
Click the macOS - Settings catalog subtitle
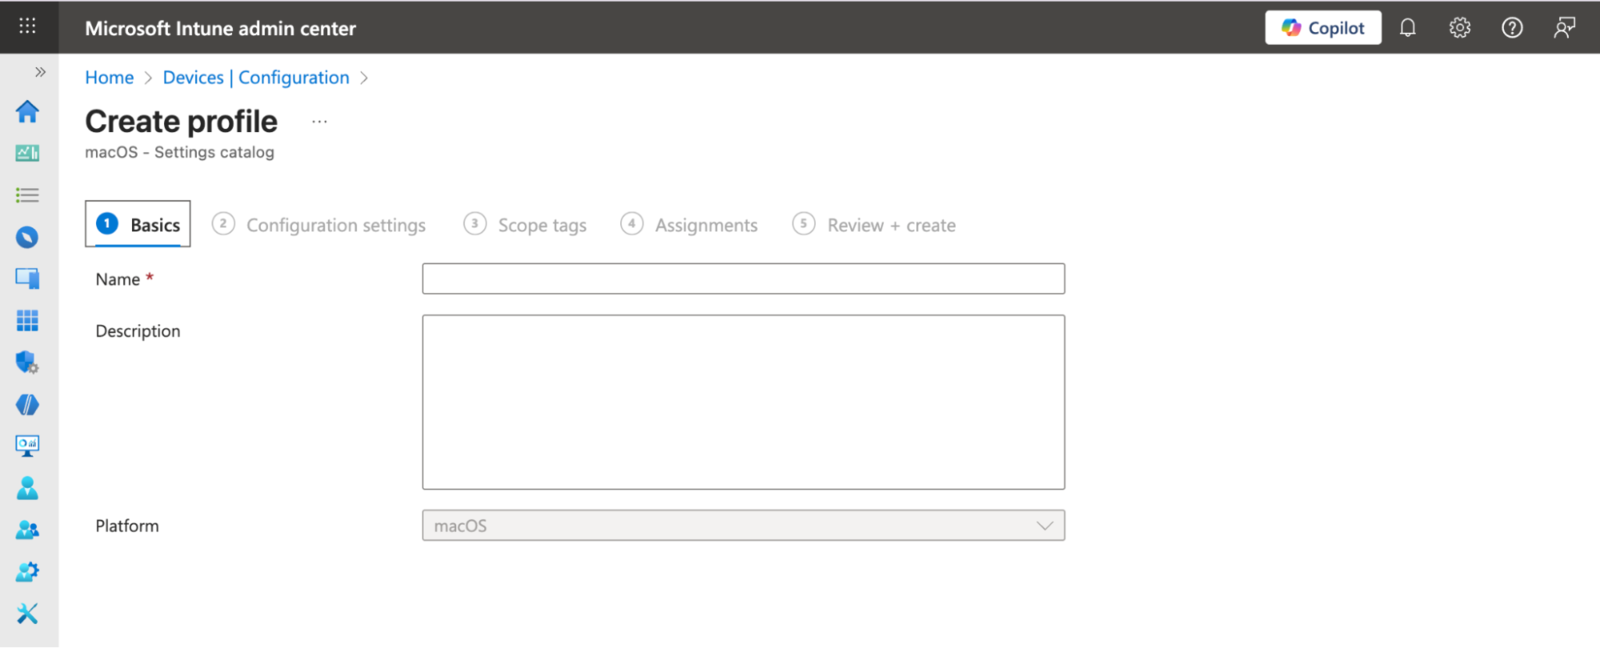pos(179,152)
